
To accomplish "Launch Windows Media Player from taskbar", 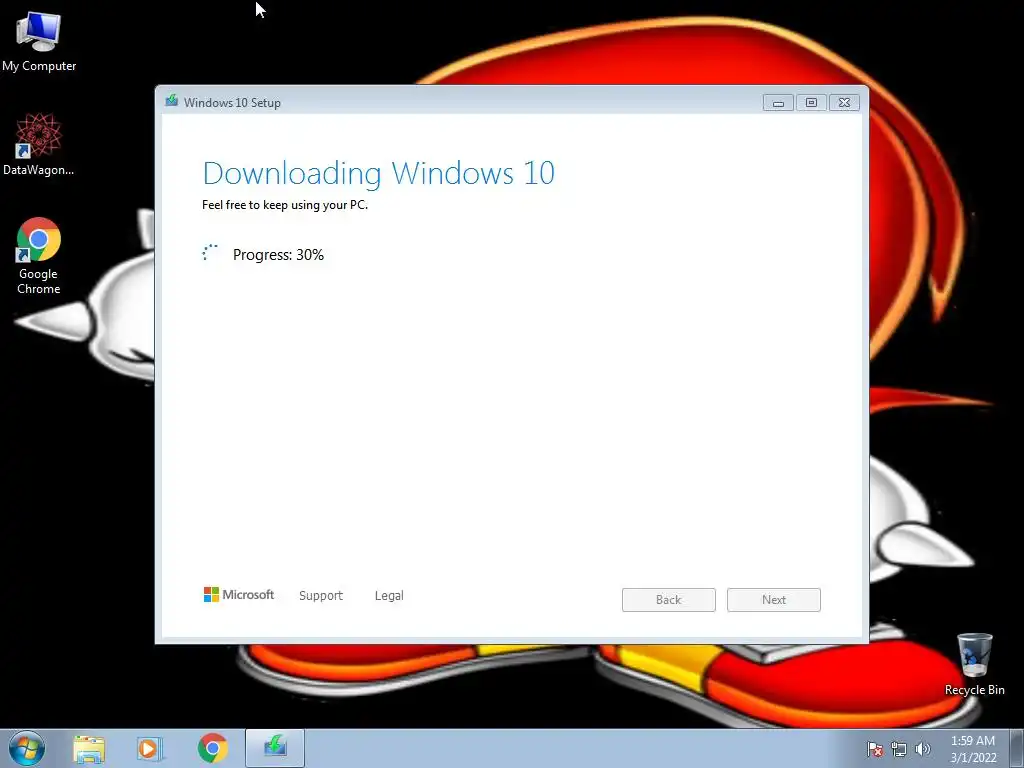I will pyautogui.click(x=150, y=749).
